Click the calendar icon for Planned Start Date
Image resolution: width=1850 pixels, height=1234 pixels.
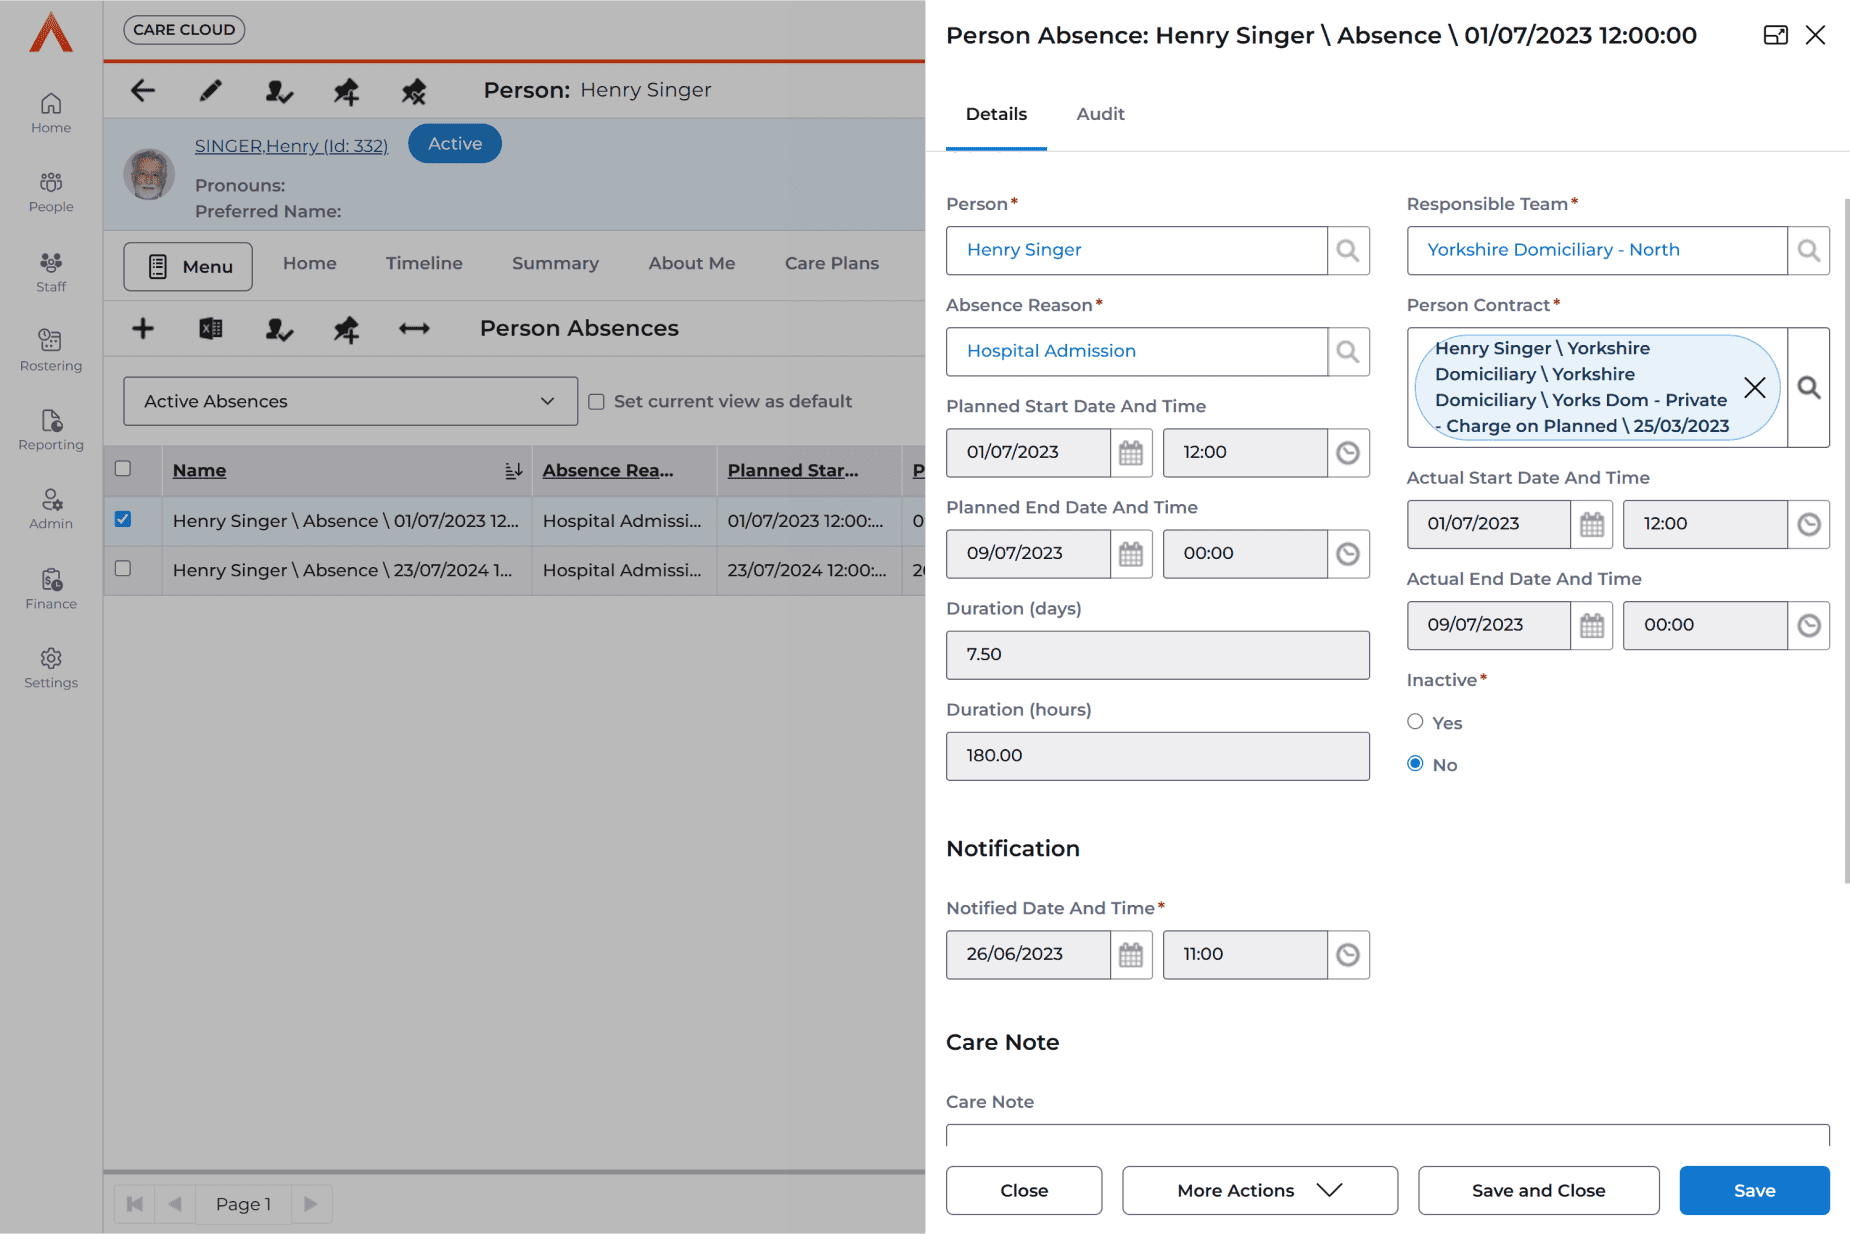tap(1131, 453)
